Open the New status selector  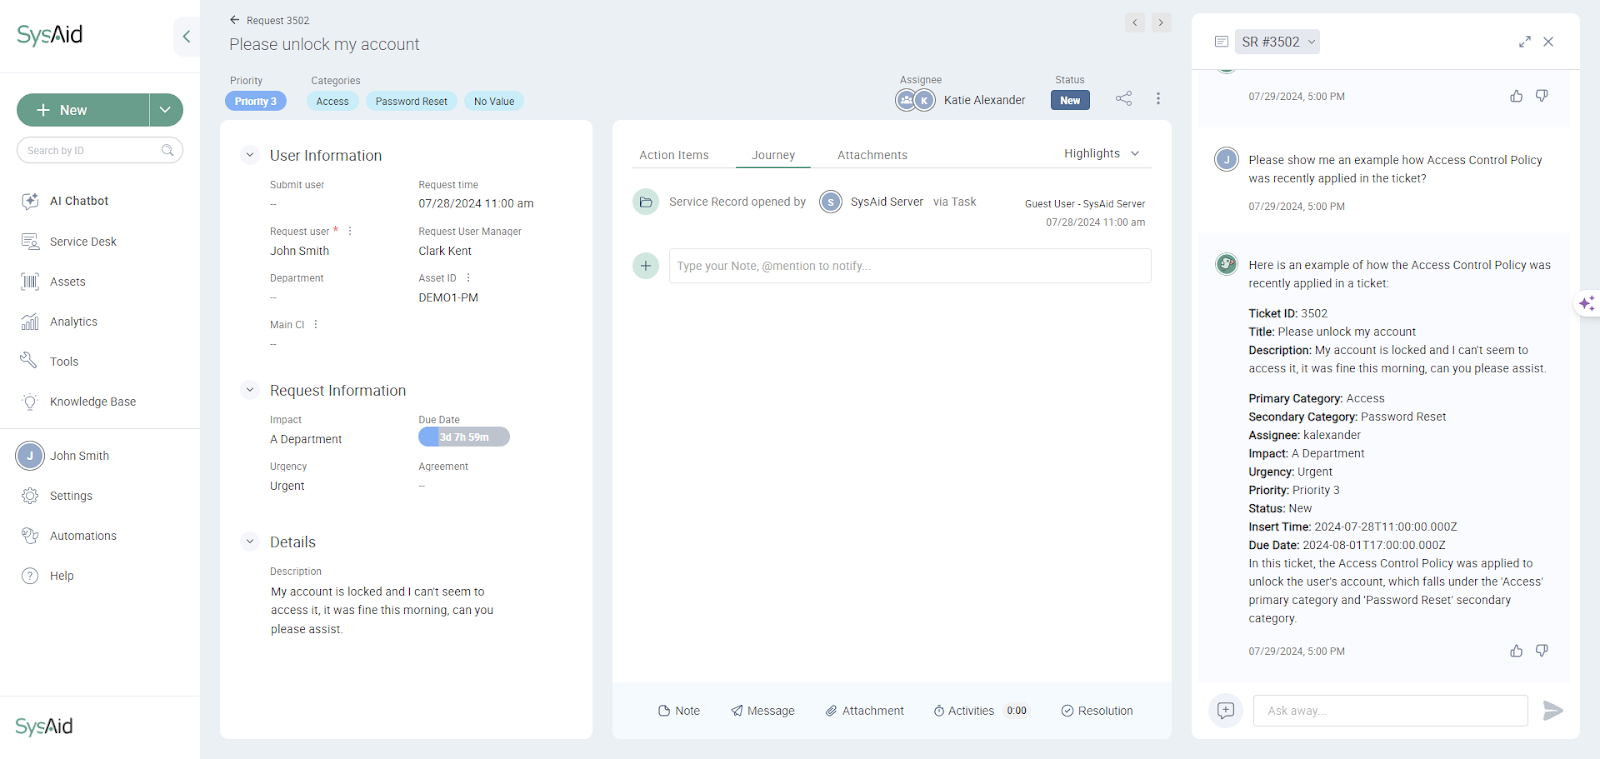(1070, 100)
